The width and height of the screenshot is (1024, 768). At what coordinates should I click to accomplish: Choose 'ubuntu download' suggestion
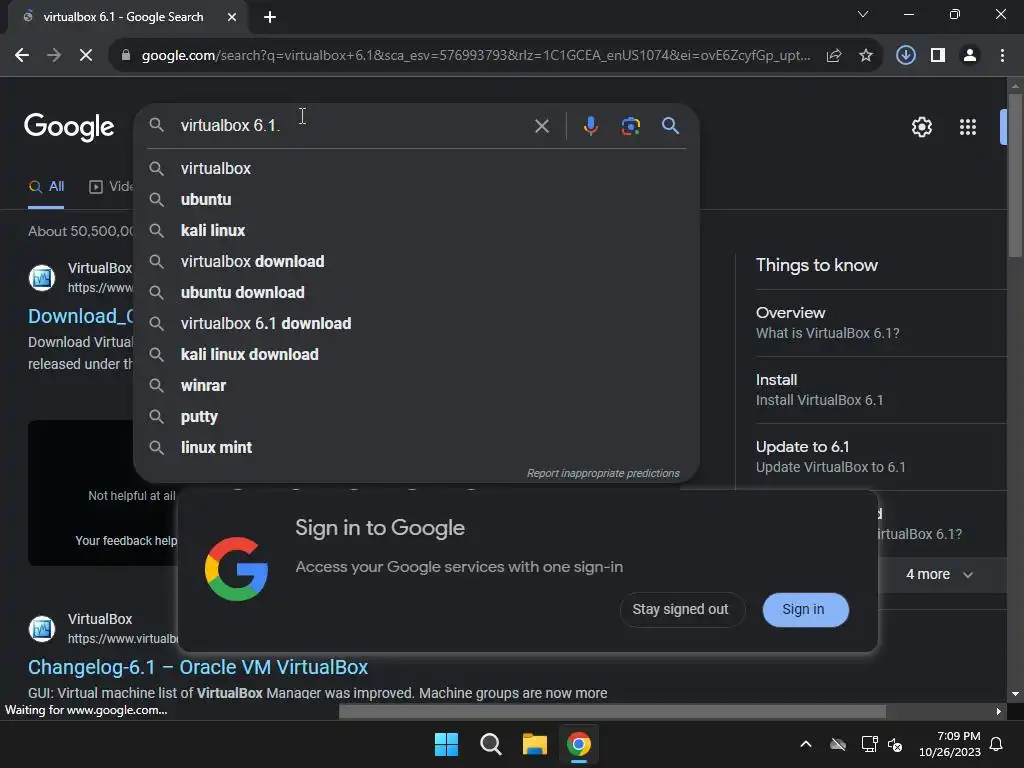[x=416, y=293]
